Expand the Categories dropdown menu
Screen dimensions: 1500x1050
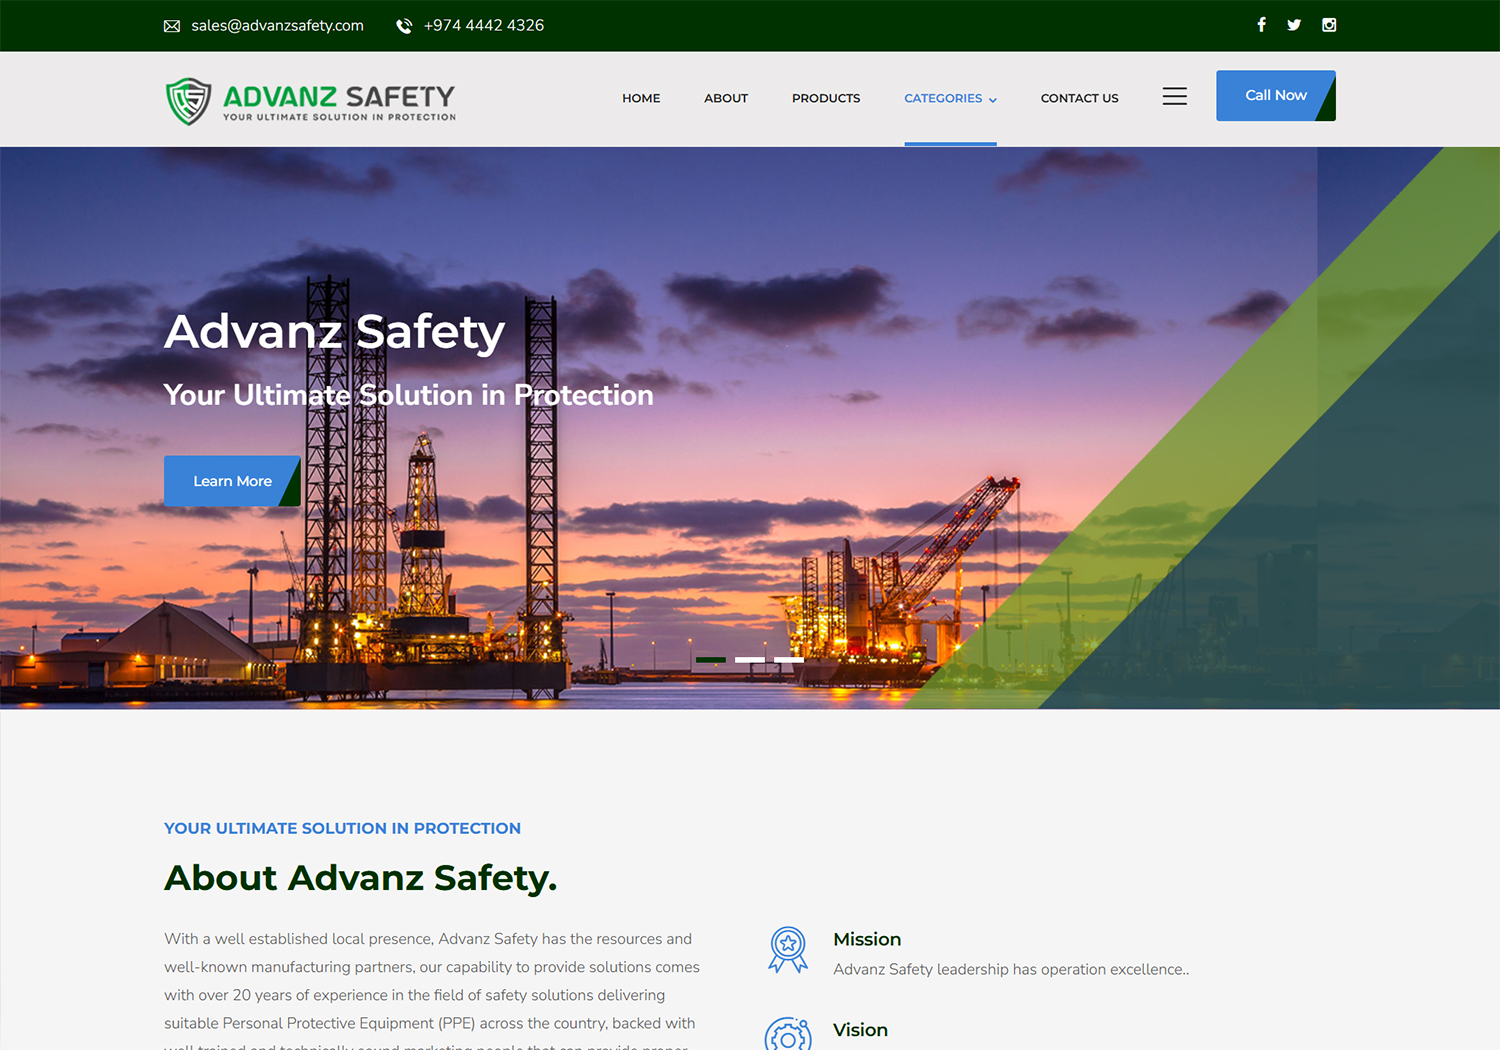[x=950, y=98]
